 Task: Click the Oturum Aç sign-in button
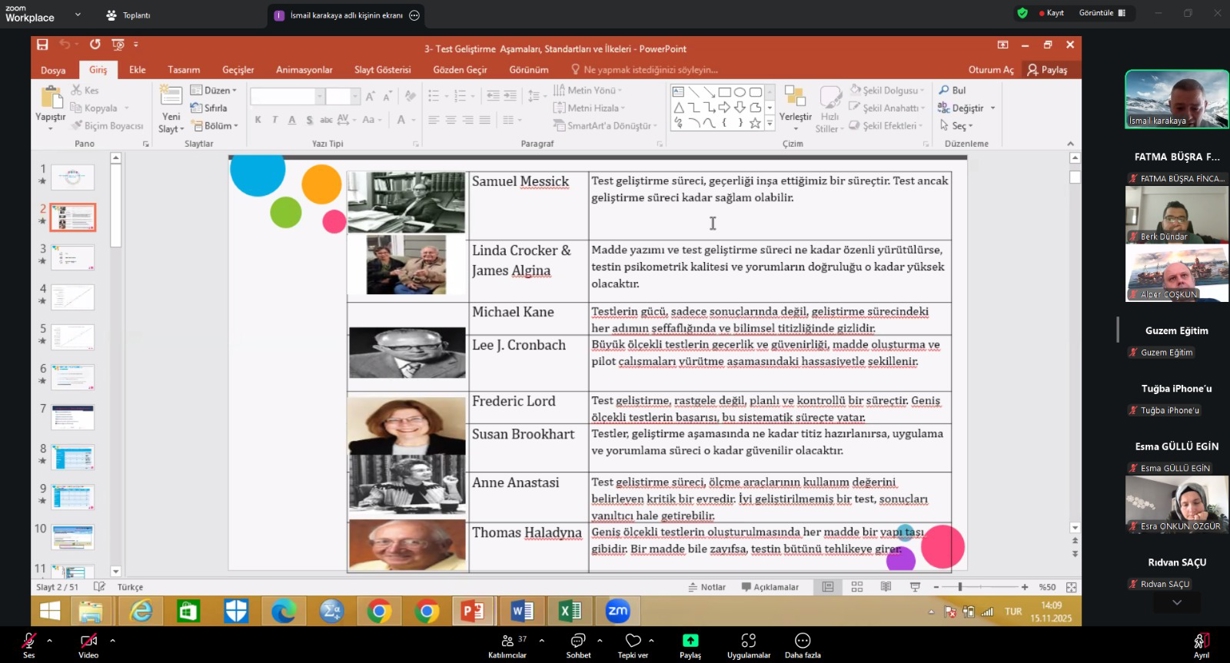990,70
